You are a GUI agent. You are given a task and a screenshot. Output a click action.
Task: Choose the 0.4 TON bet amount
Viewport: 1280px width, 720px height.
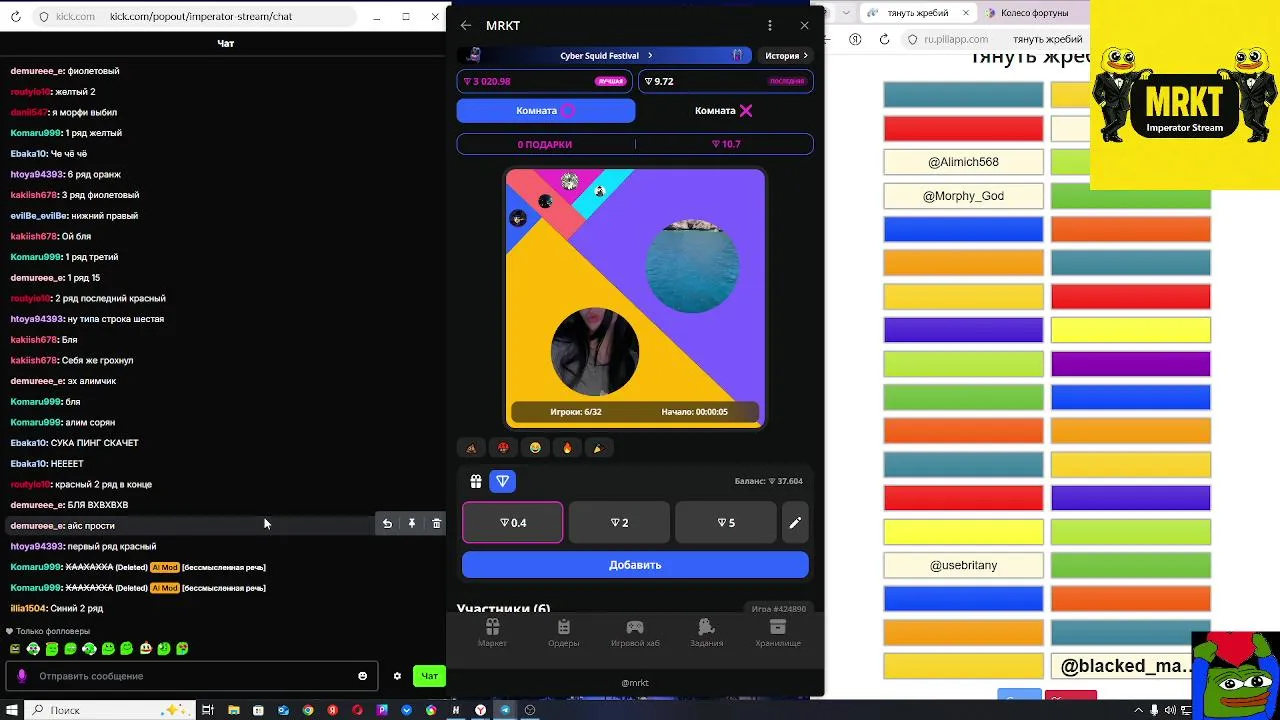(513, 523)
